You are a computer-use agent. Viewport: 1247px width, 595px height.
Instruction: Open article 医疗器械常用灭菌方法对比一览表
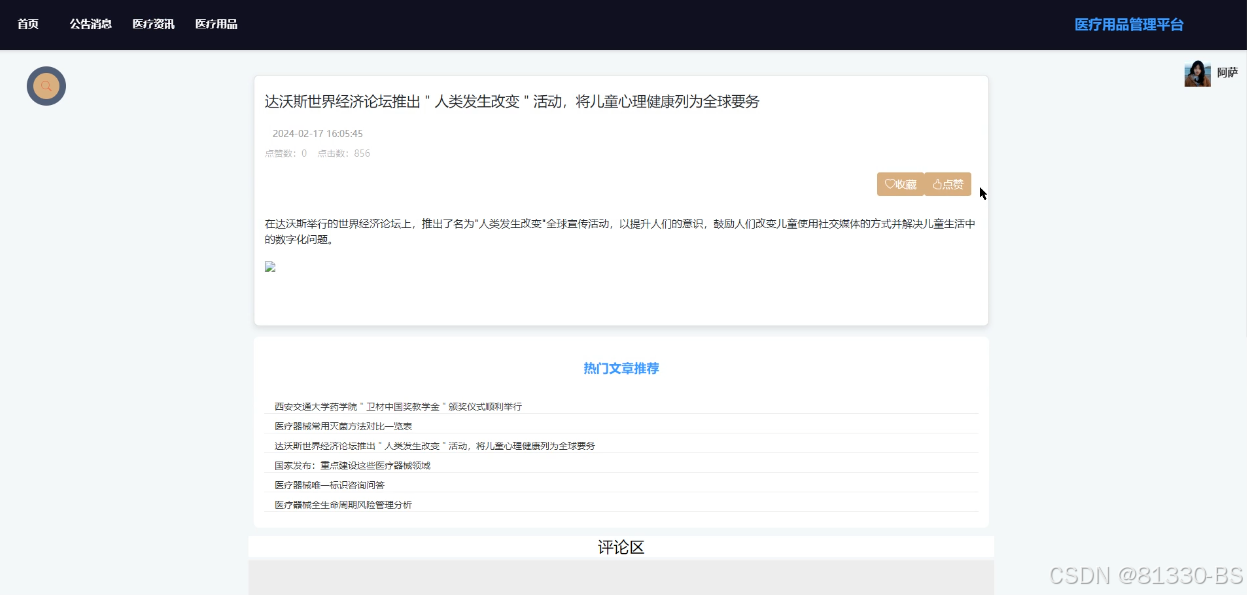343,426
